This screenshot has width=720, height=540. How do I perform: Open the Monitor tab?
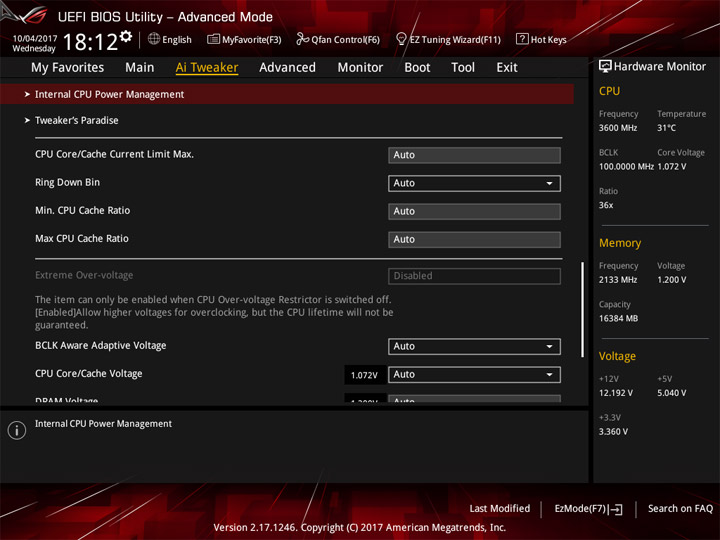pos(360,68)
